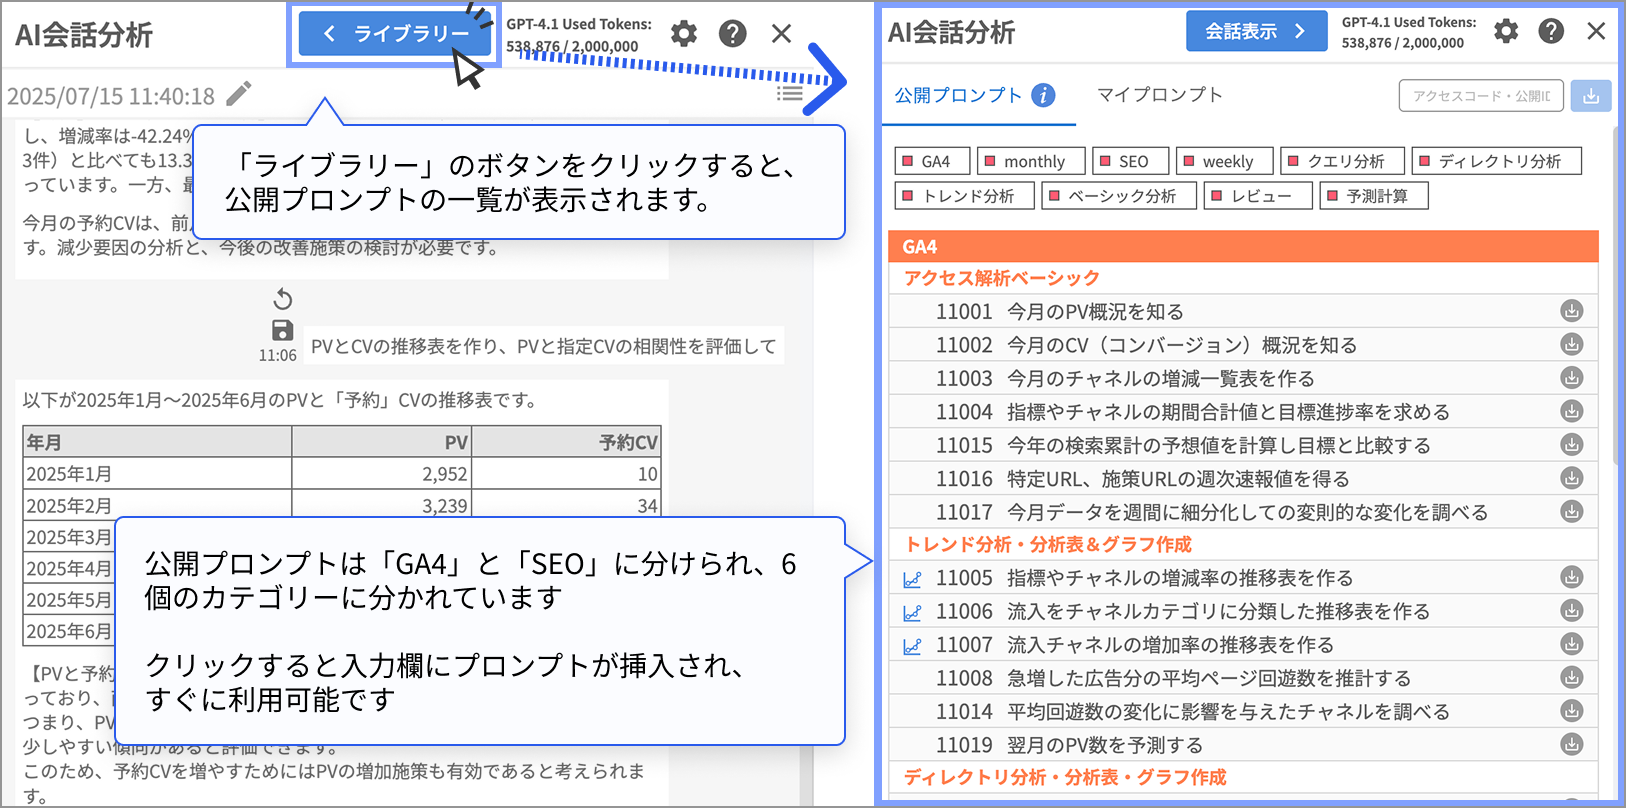
Task: Open the list menu icon in conversation header
Action: coord(789,93)
